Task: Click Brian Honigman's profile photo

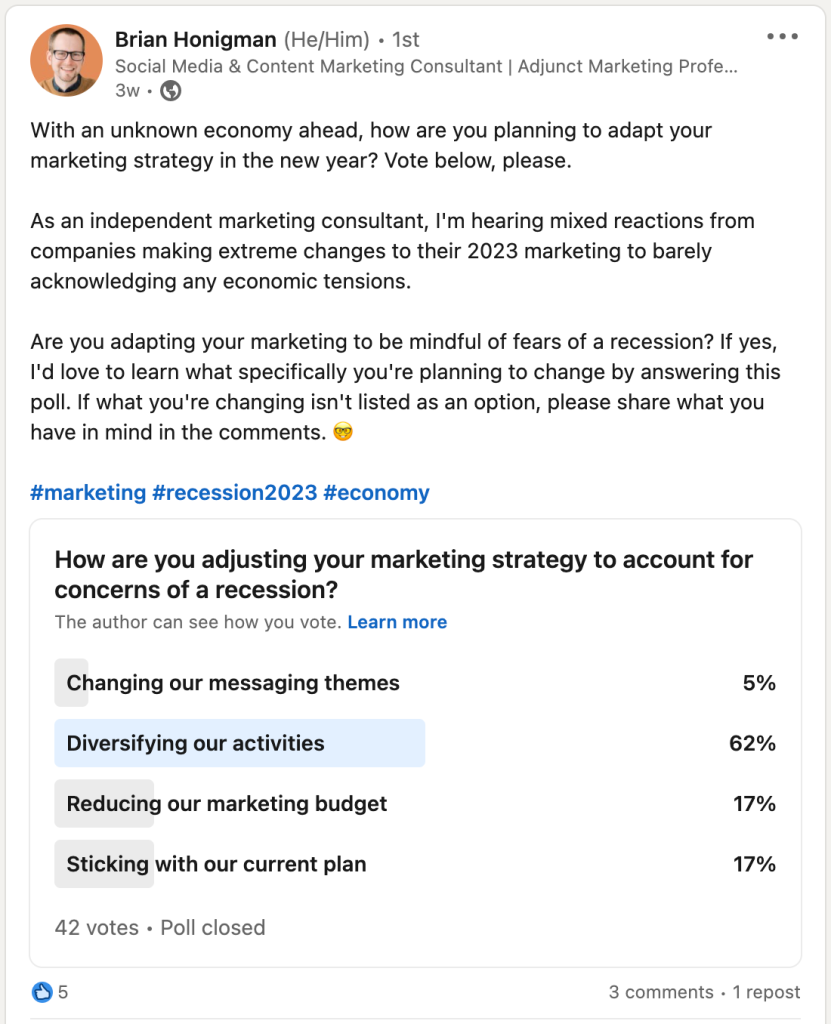Action: pos(66,61)
